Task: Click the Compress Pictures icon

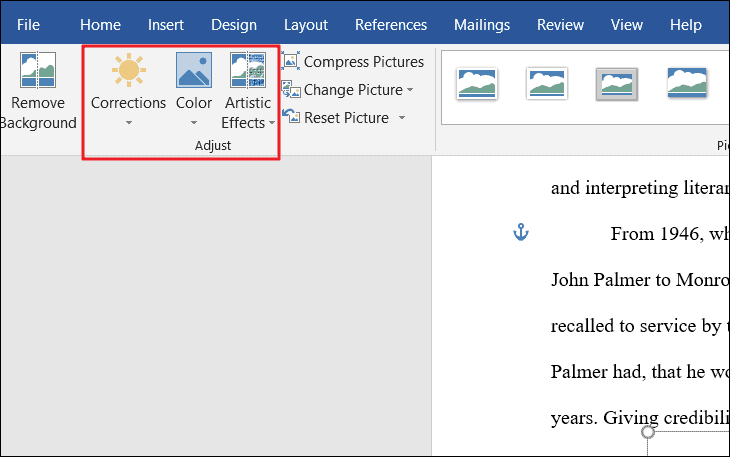Action: tap(291, 62)
